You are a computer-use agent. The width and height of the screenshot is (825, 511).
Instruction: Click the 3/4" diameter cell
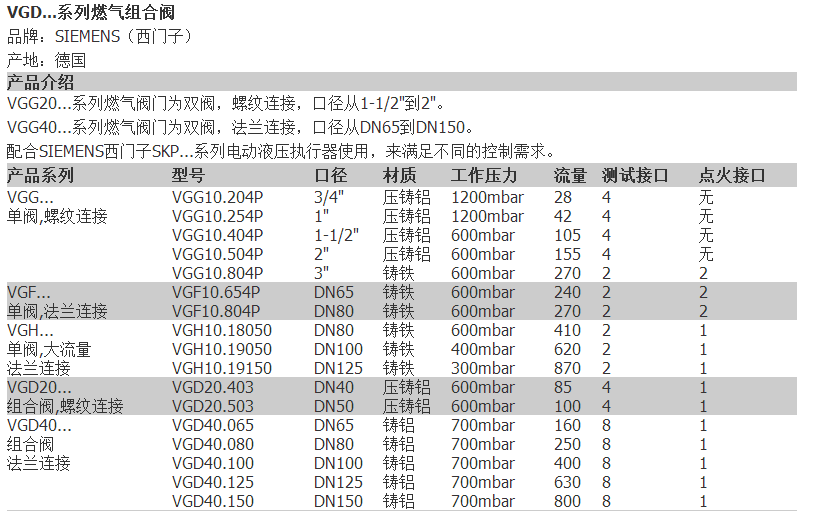click(x=329, y=197)
